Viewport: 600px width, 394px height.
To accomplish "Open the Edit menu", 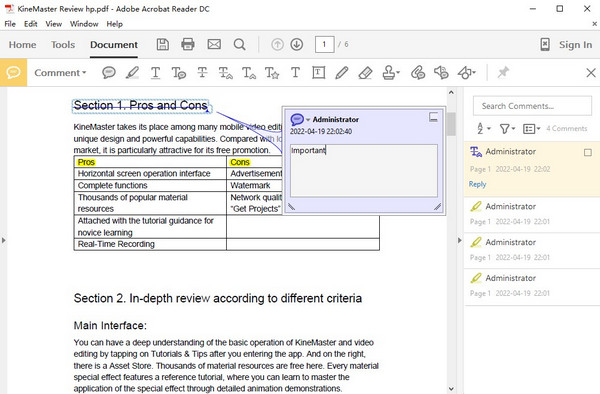I will tap(31, 24).
